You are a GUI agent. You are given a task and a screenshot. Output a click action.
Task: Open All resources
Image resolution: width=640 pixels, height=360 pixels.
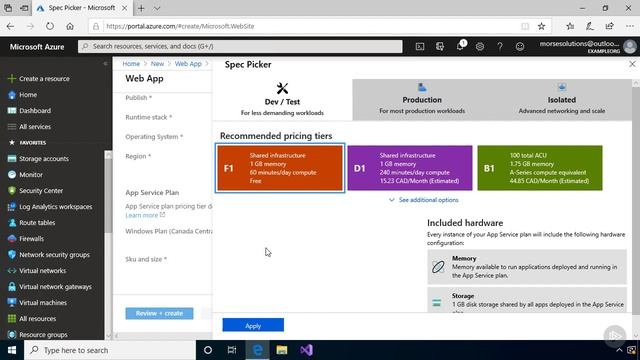click(x=37, y=318)
